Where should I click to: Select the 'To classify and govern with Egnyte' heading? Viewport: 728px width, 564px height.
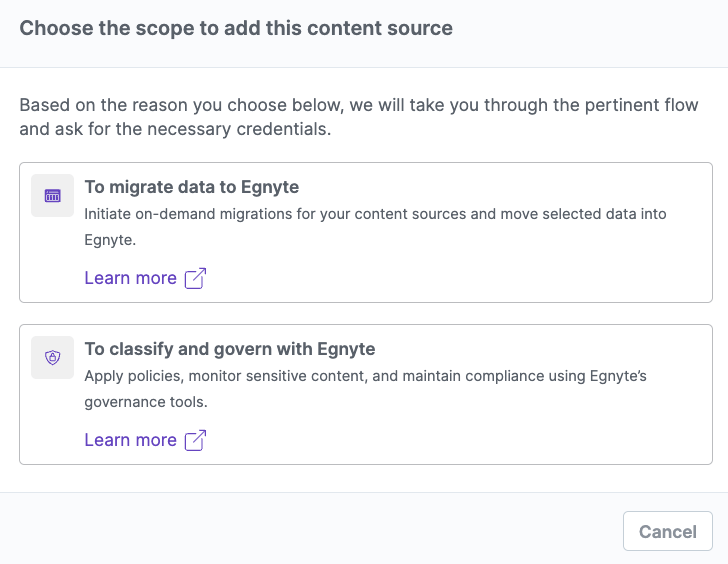(x=229, y=349)
